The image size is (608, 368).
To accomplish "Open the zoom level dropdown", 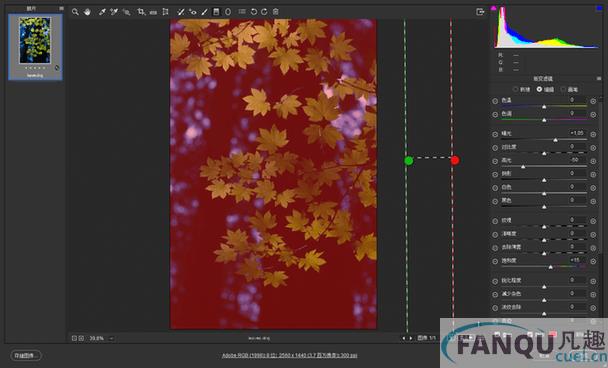I will coord(111,339).
